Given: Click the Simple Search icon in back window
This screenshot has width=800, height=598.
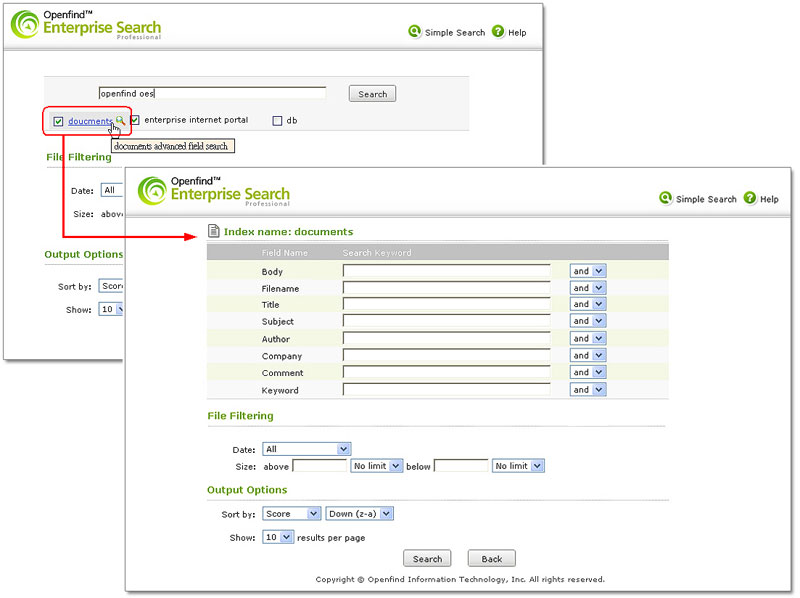Looking at the screenshot, I should 415,32.
